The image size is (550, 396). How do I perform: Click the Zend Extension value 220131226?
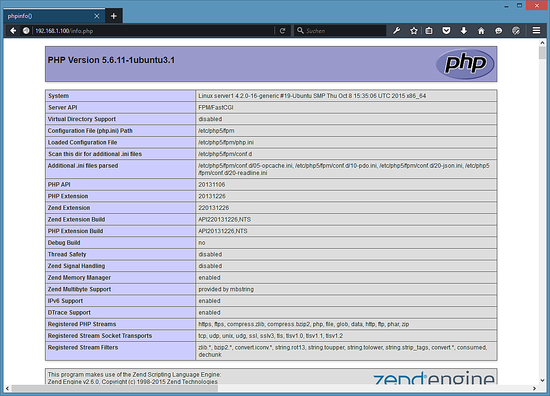tap(214, 208)
